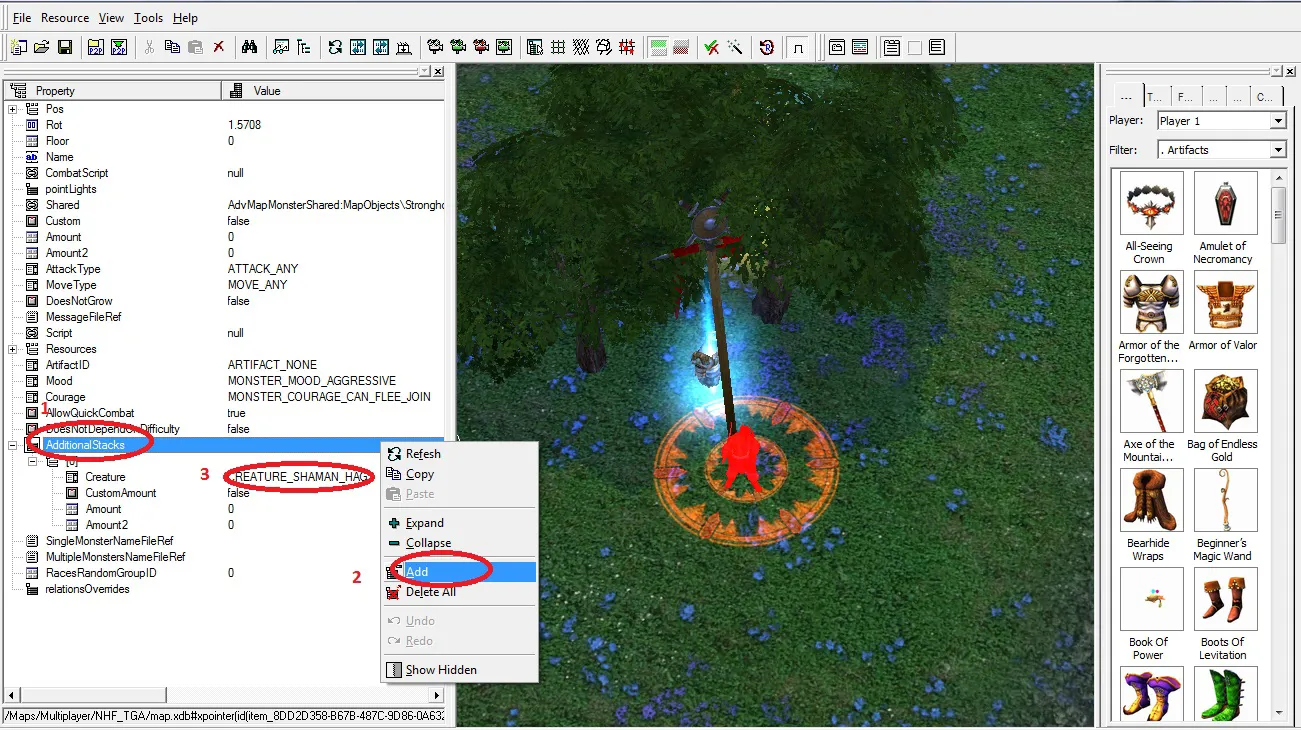Click the grid with red stars icon
This screenshot has width=1301, height=730.
coord(627,47)
